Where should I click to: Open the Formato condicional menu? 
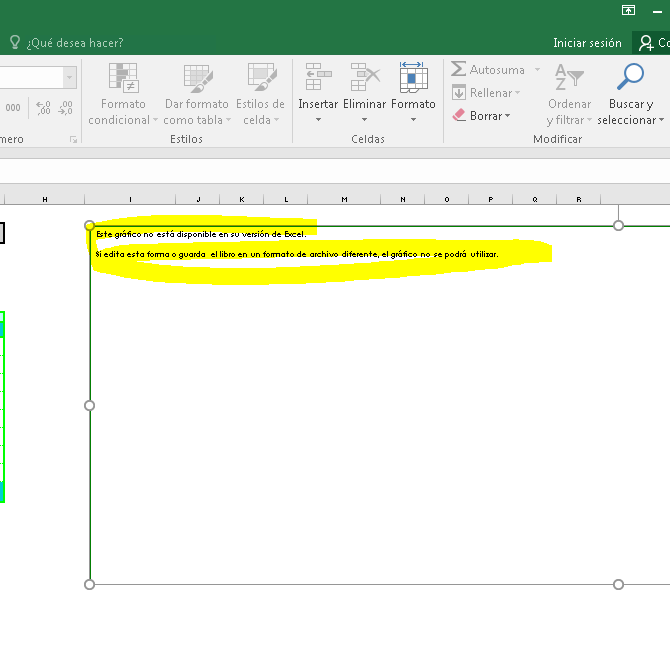click(x=123, y=94)
